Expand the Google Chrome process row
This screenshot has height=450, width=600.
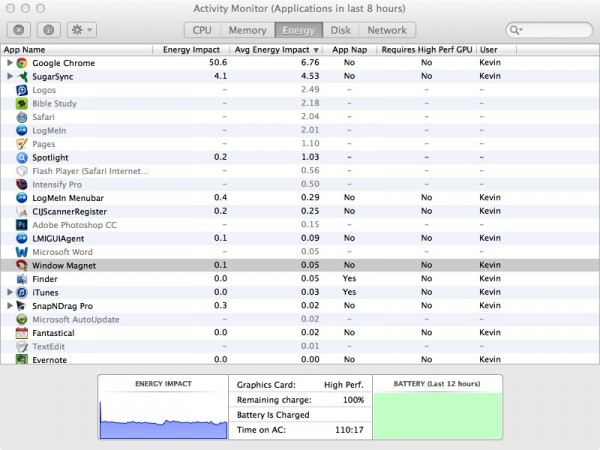pyautogui.click(x=10, y=63)
